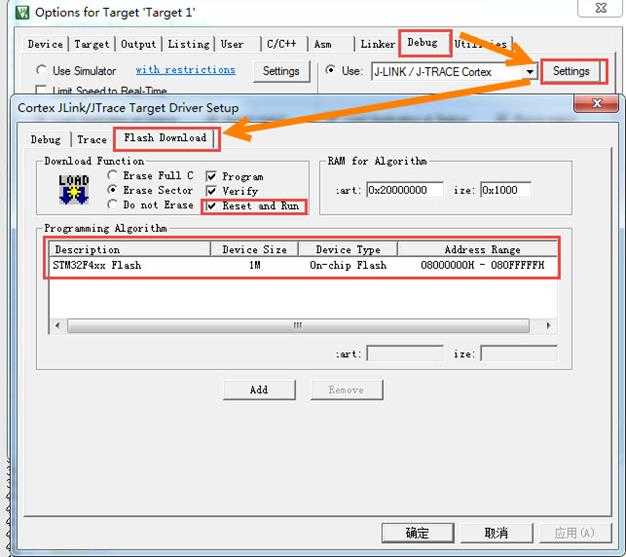Click the right scroll arrow of algorithm list

point(548,325)
